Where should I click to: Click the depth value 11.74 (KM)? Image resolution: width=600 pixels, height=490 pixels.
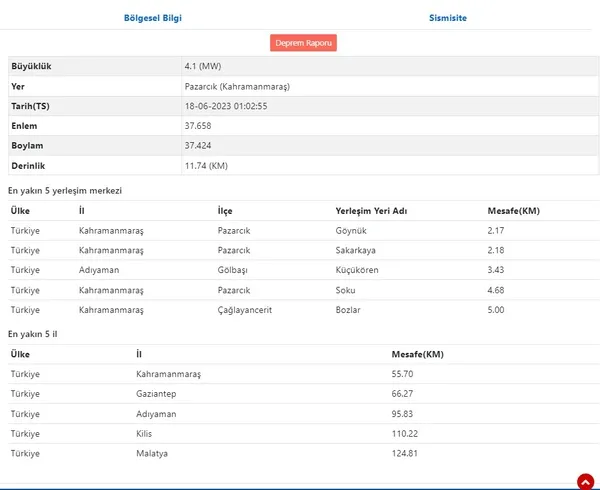click(x=205, y=166)
